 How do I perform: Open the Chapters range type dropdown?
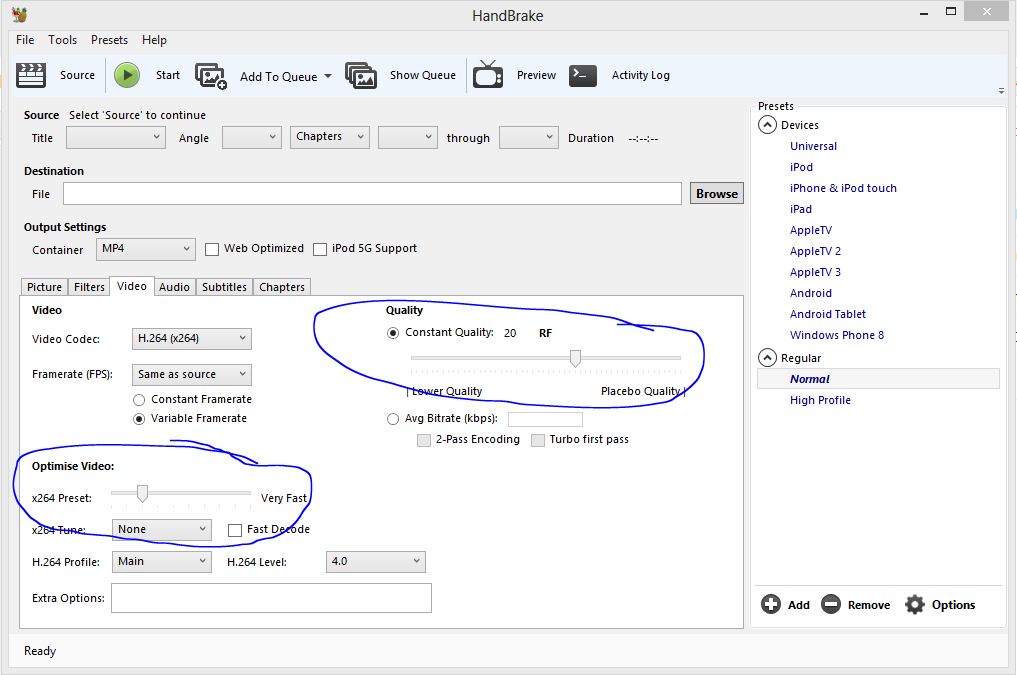pyautogui.click(x=330, y=137)
